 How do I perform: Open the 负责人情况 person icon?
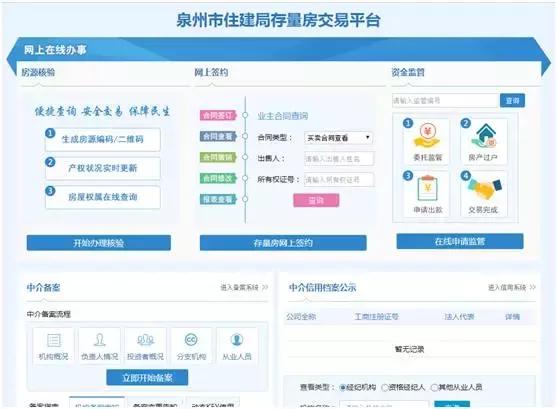[99, 340]
